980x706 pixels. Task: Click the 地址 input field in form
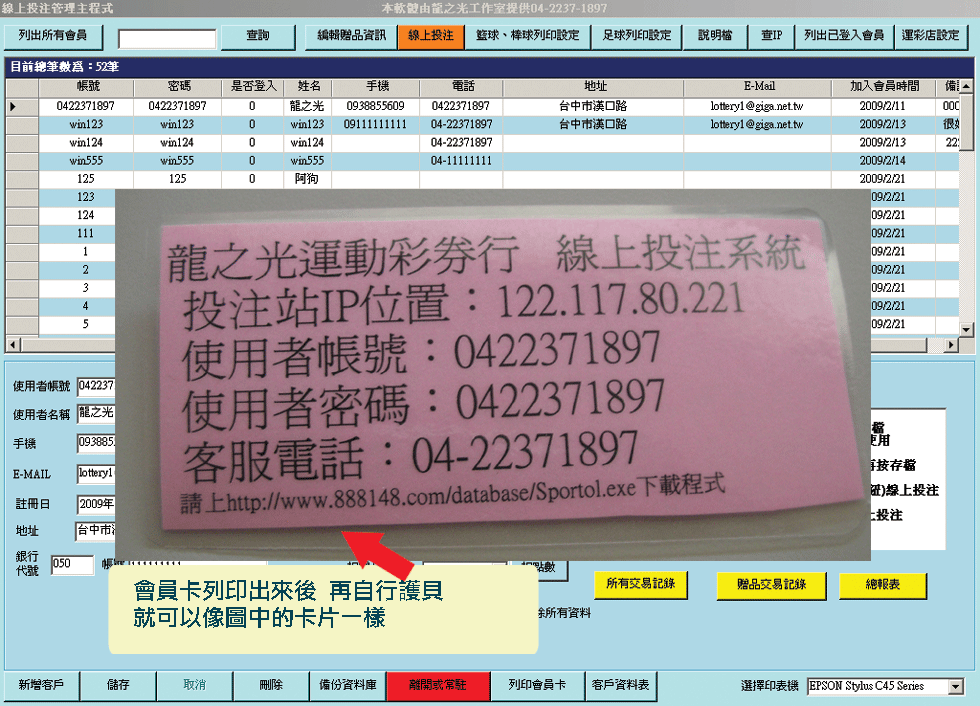[96, 530]
